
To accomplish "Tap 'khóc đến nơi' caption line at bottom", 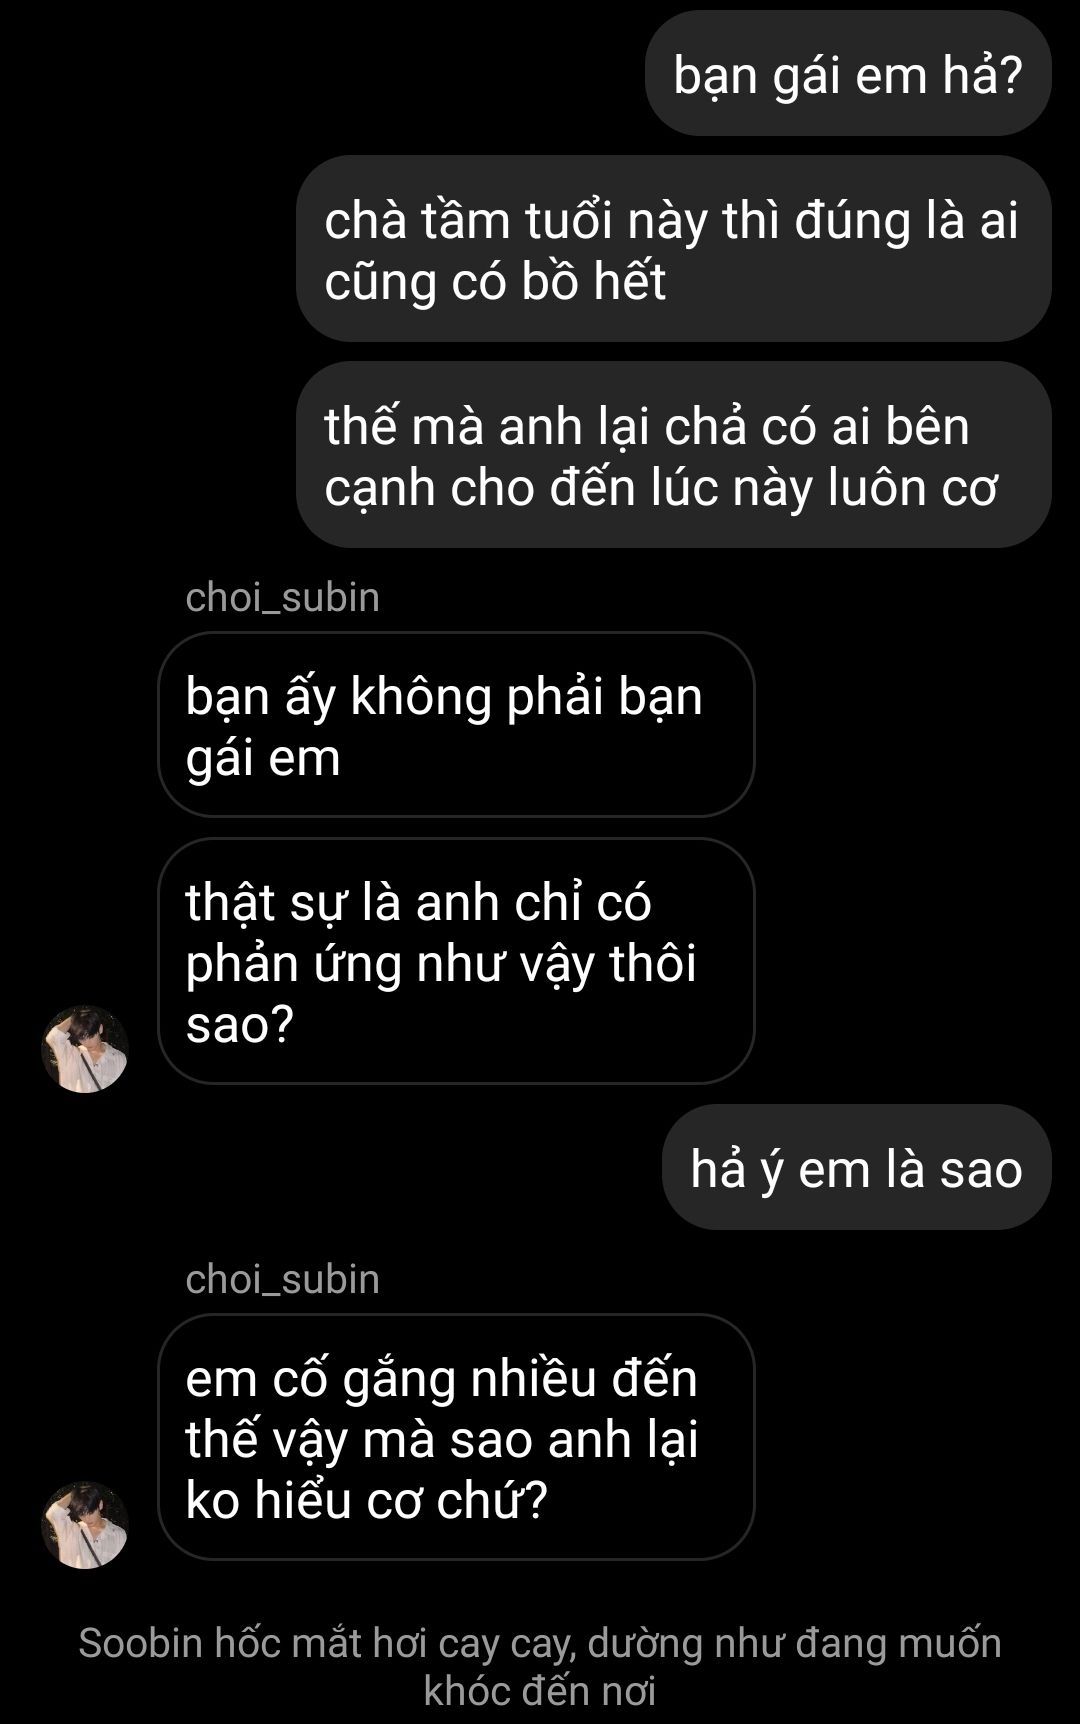I will point(540,1691).
